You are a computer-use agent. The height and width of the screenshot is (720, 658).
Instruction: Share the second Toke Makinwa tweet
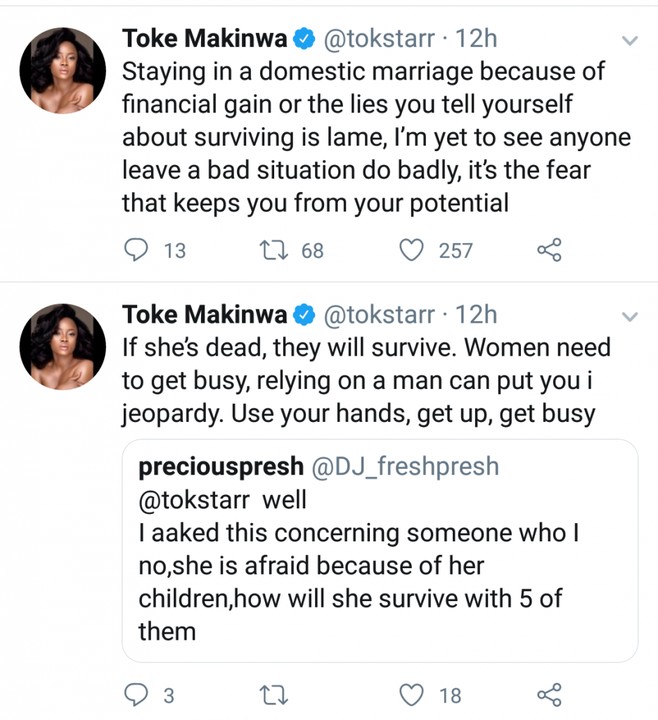(x=549, y=695)
